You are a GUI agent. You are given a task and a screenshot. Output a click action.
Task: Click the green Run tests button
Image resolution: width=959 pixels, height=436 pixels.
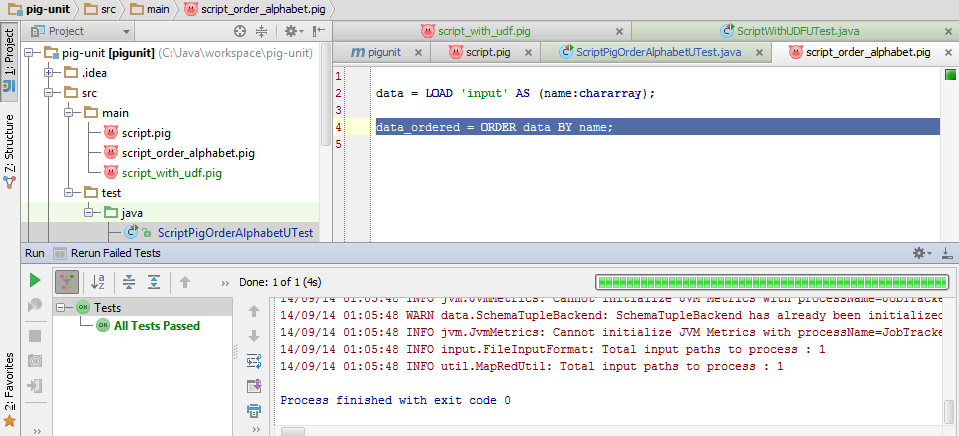[x=35, y=281]
